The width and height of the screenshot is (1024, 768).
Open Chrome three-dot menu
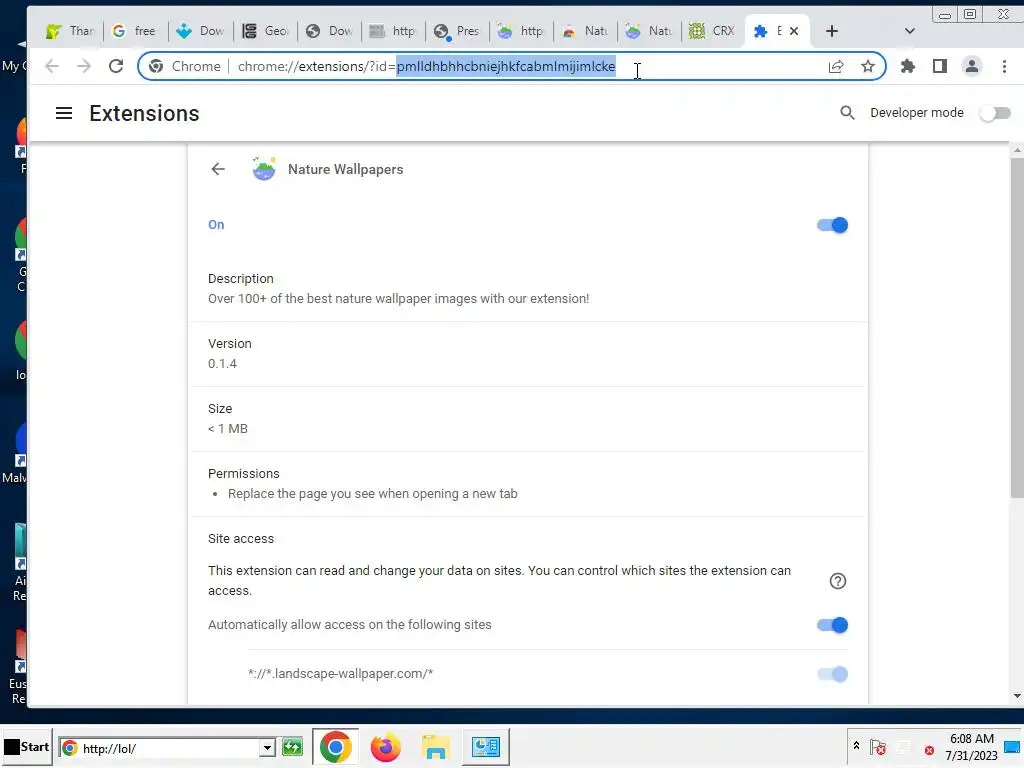coord(1004,66)
